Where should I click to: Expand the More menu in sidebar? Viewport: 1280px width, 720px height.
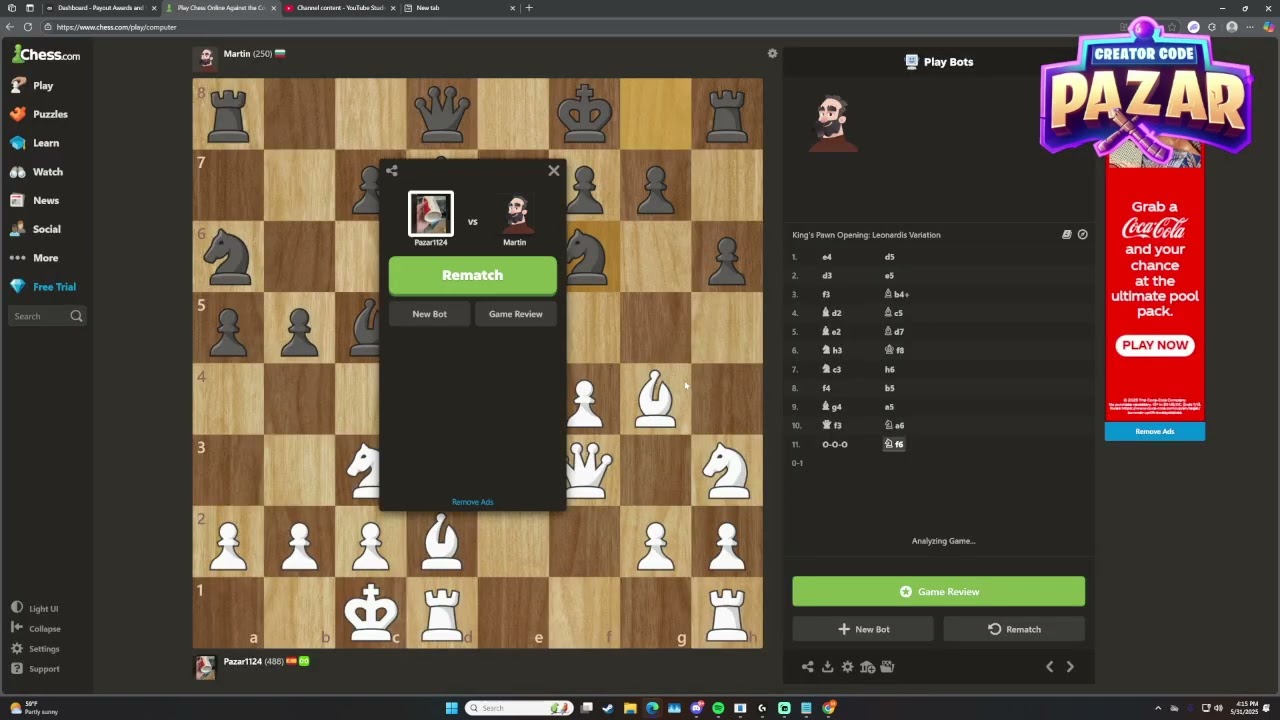tap(36, 258)
